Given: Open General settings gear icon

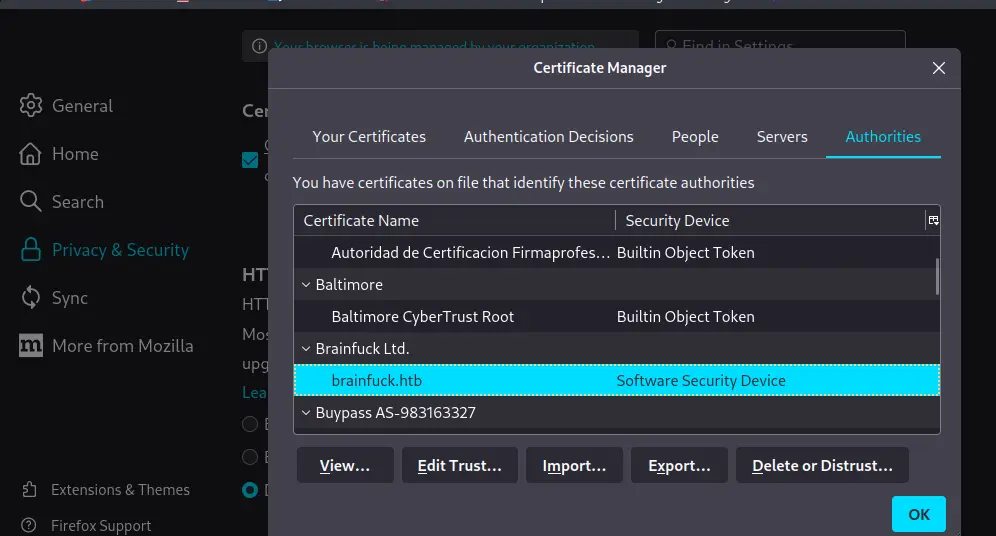Looking at the screenshot, I should click(x=30, y=105).
